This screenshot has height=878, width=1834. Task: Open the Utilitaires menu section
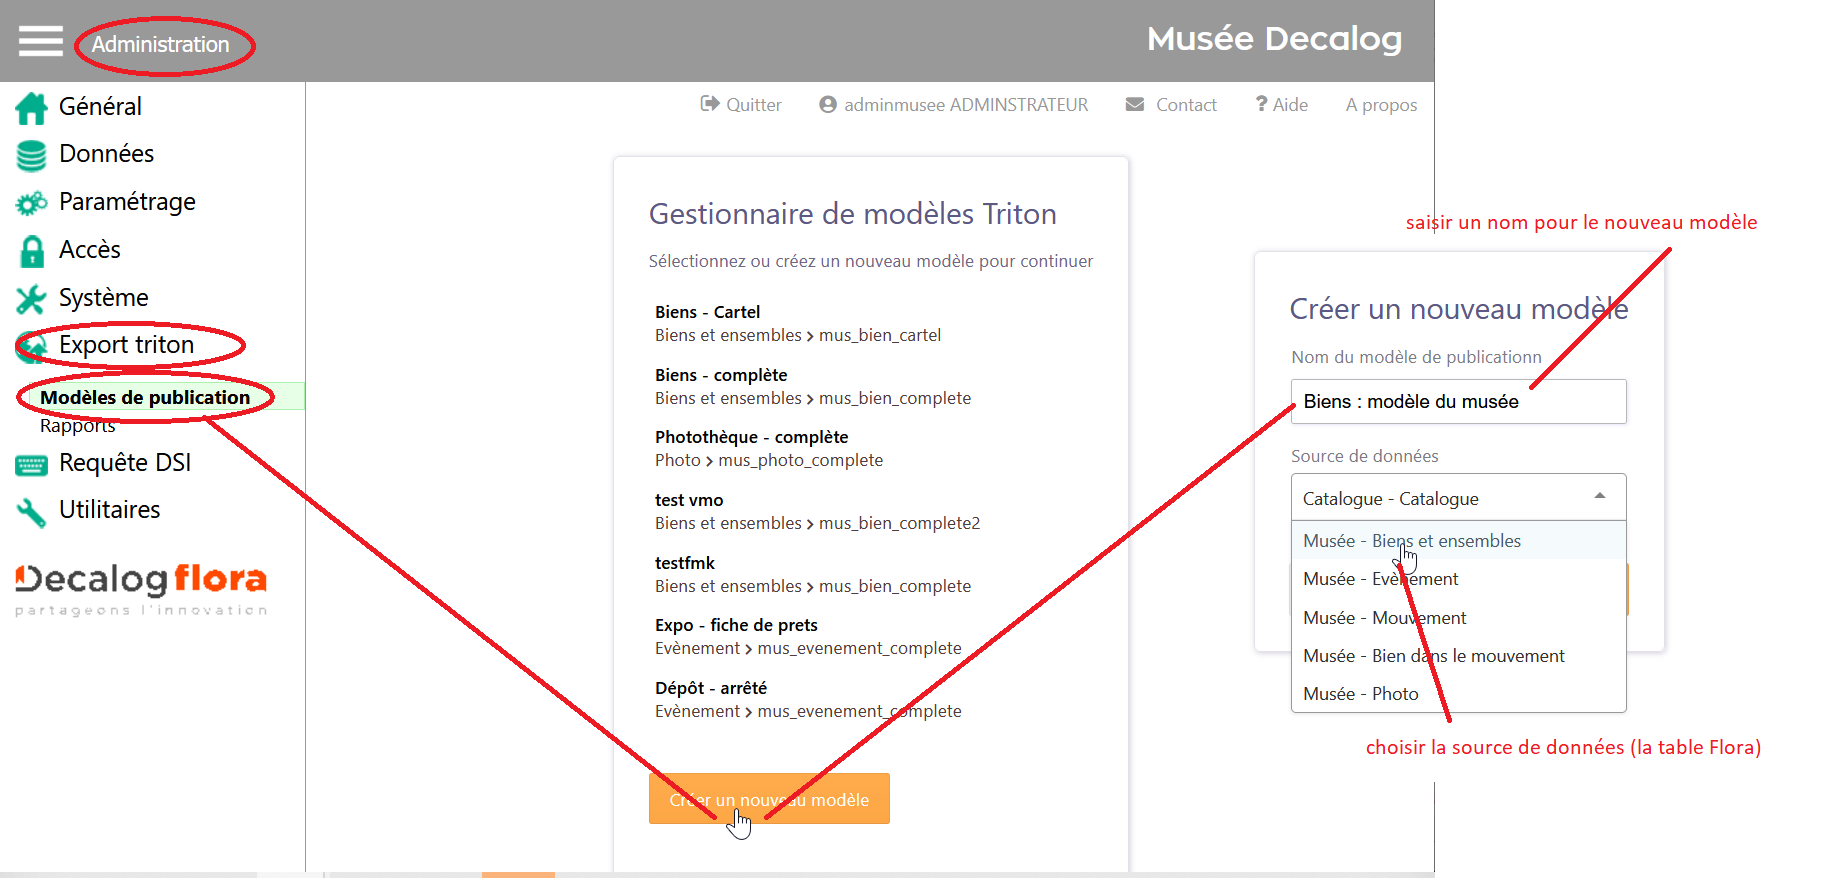109,509
